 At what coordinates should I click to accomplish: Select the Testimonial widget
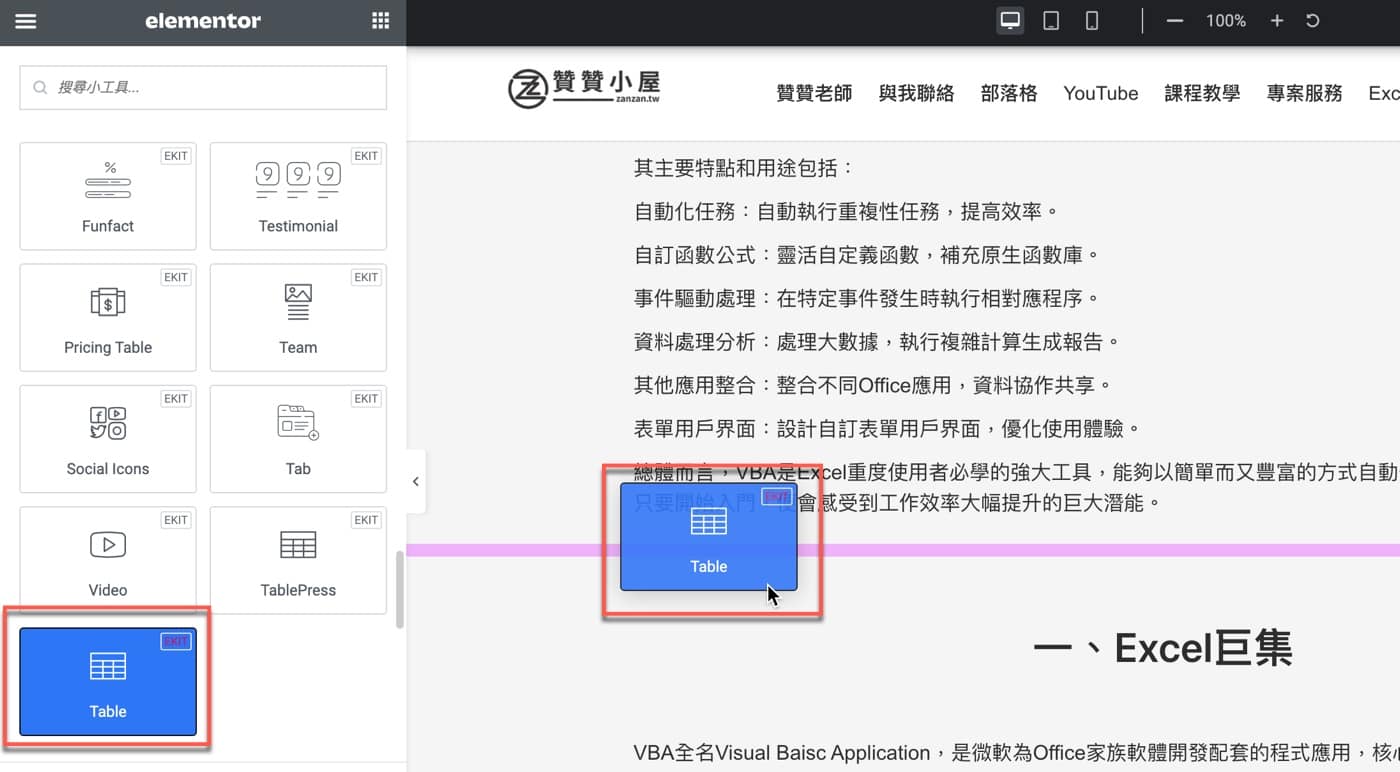298,196
